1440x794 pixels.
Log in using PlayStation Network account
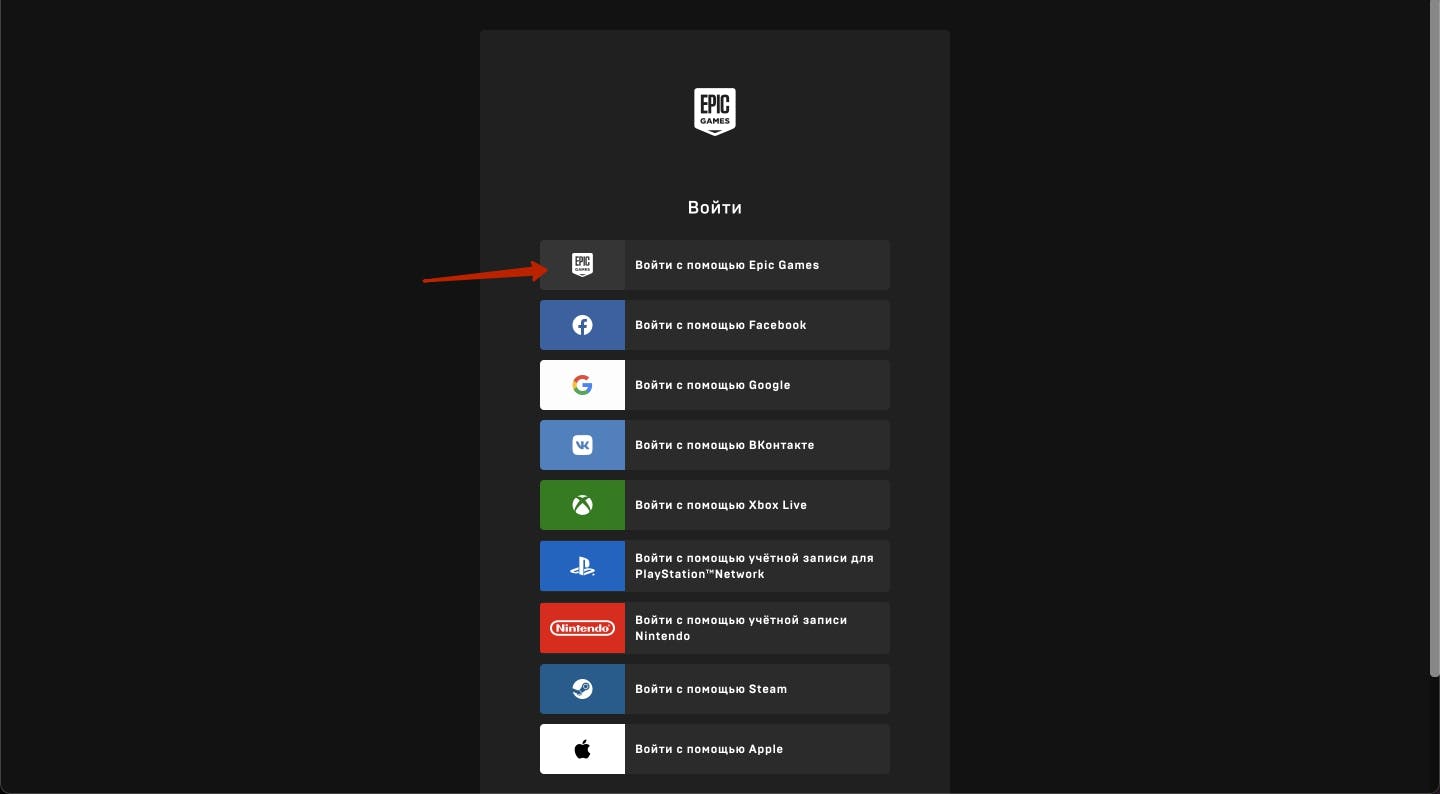coord(715,566)
